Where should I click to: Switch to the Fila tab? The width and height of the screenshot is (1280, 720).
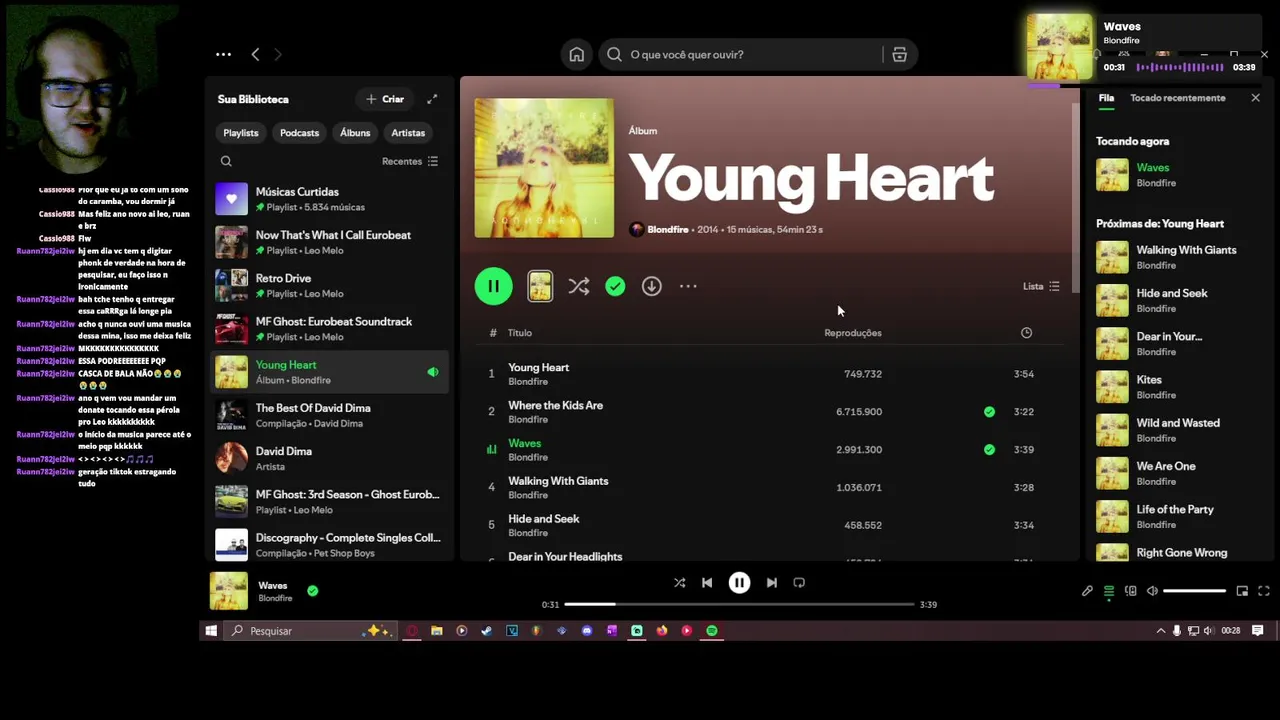pos(1106,98)
